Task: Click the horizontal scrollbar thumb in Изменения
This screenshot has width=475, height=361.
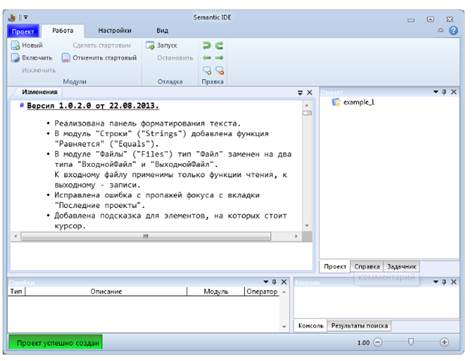Action: [x=146, y=236]
